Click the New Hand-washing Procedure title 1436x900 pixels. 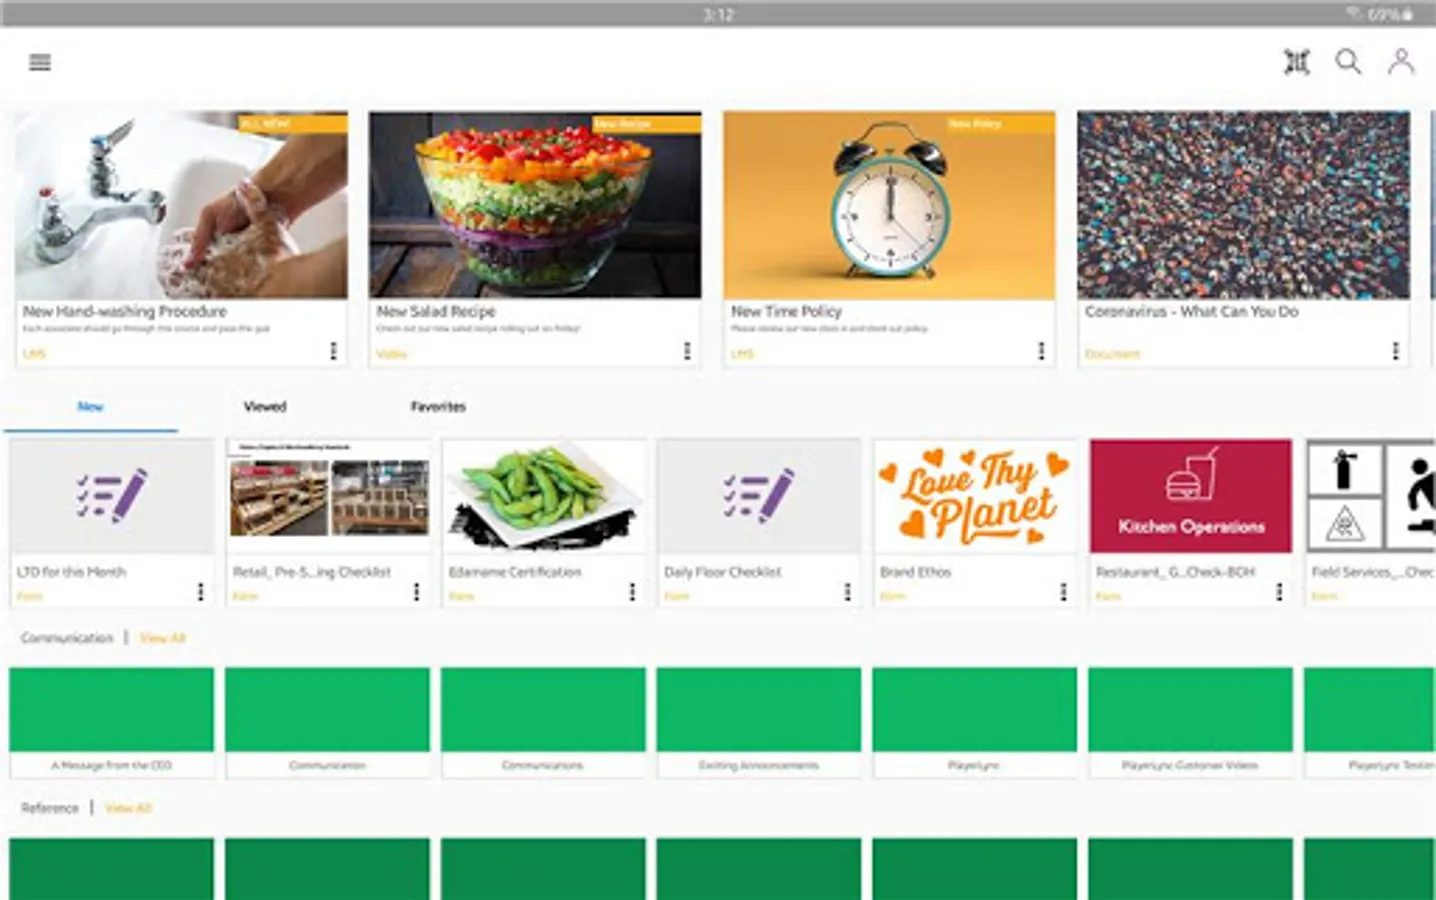pos(125,311)
